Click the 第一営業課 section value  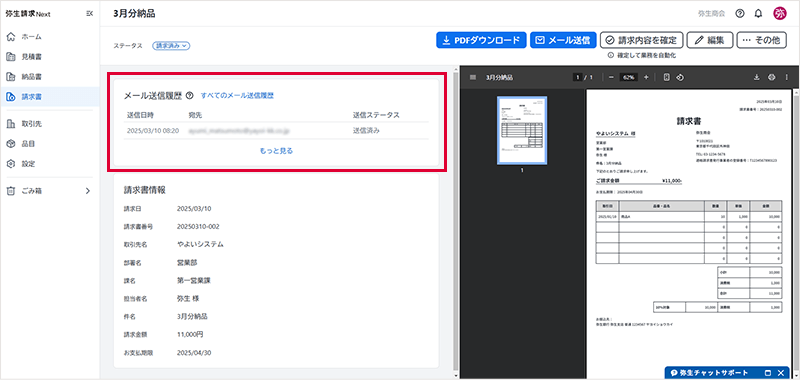[x=193, y=281]
